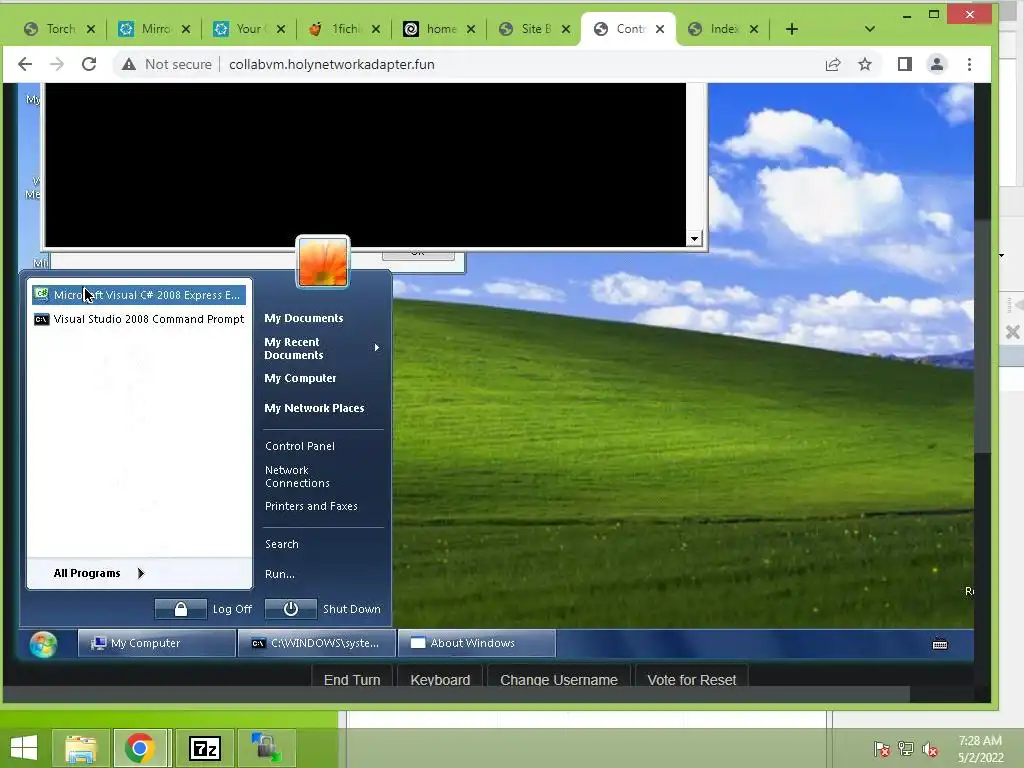Open My Network Places
Screen dimensions: 1024x768
tap(314, 408)
